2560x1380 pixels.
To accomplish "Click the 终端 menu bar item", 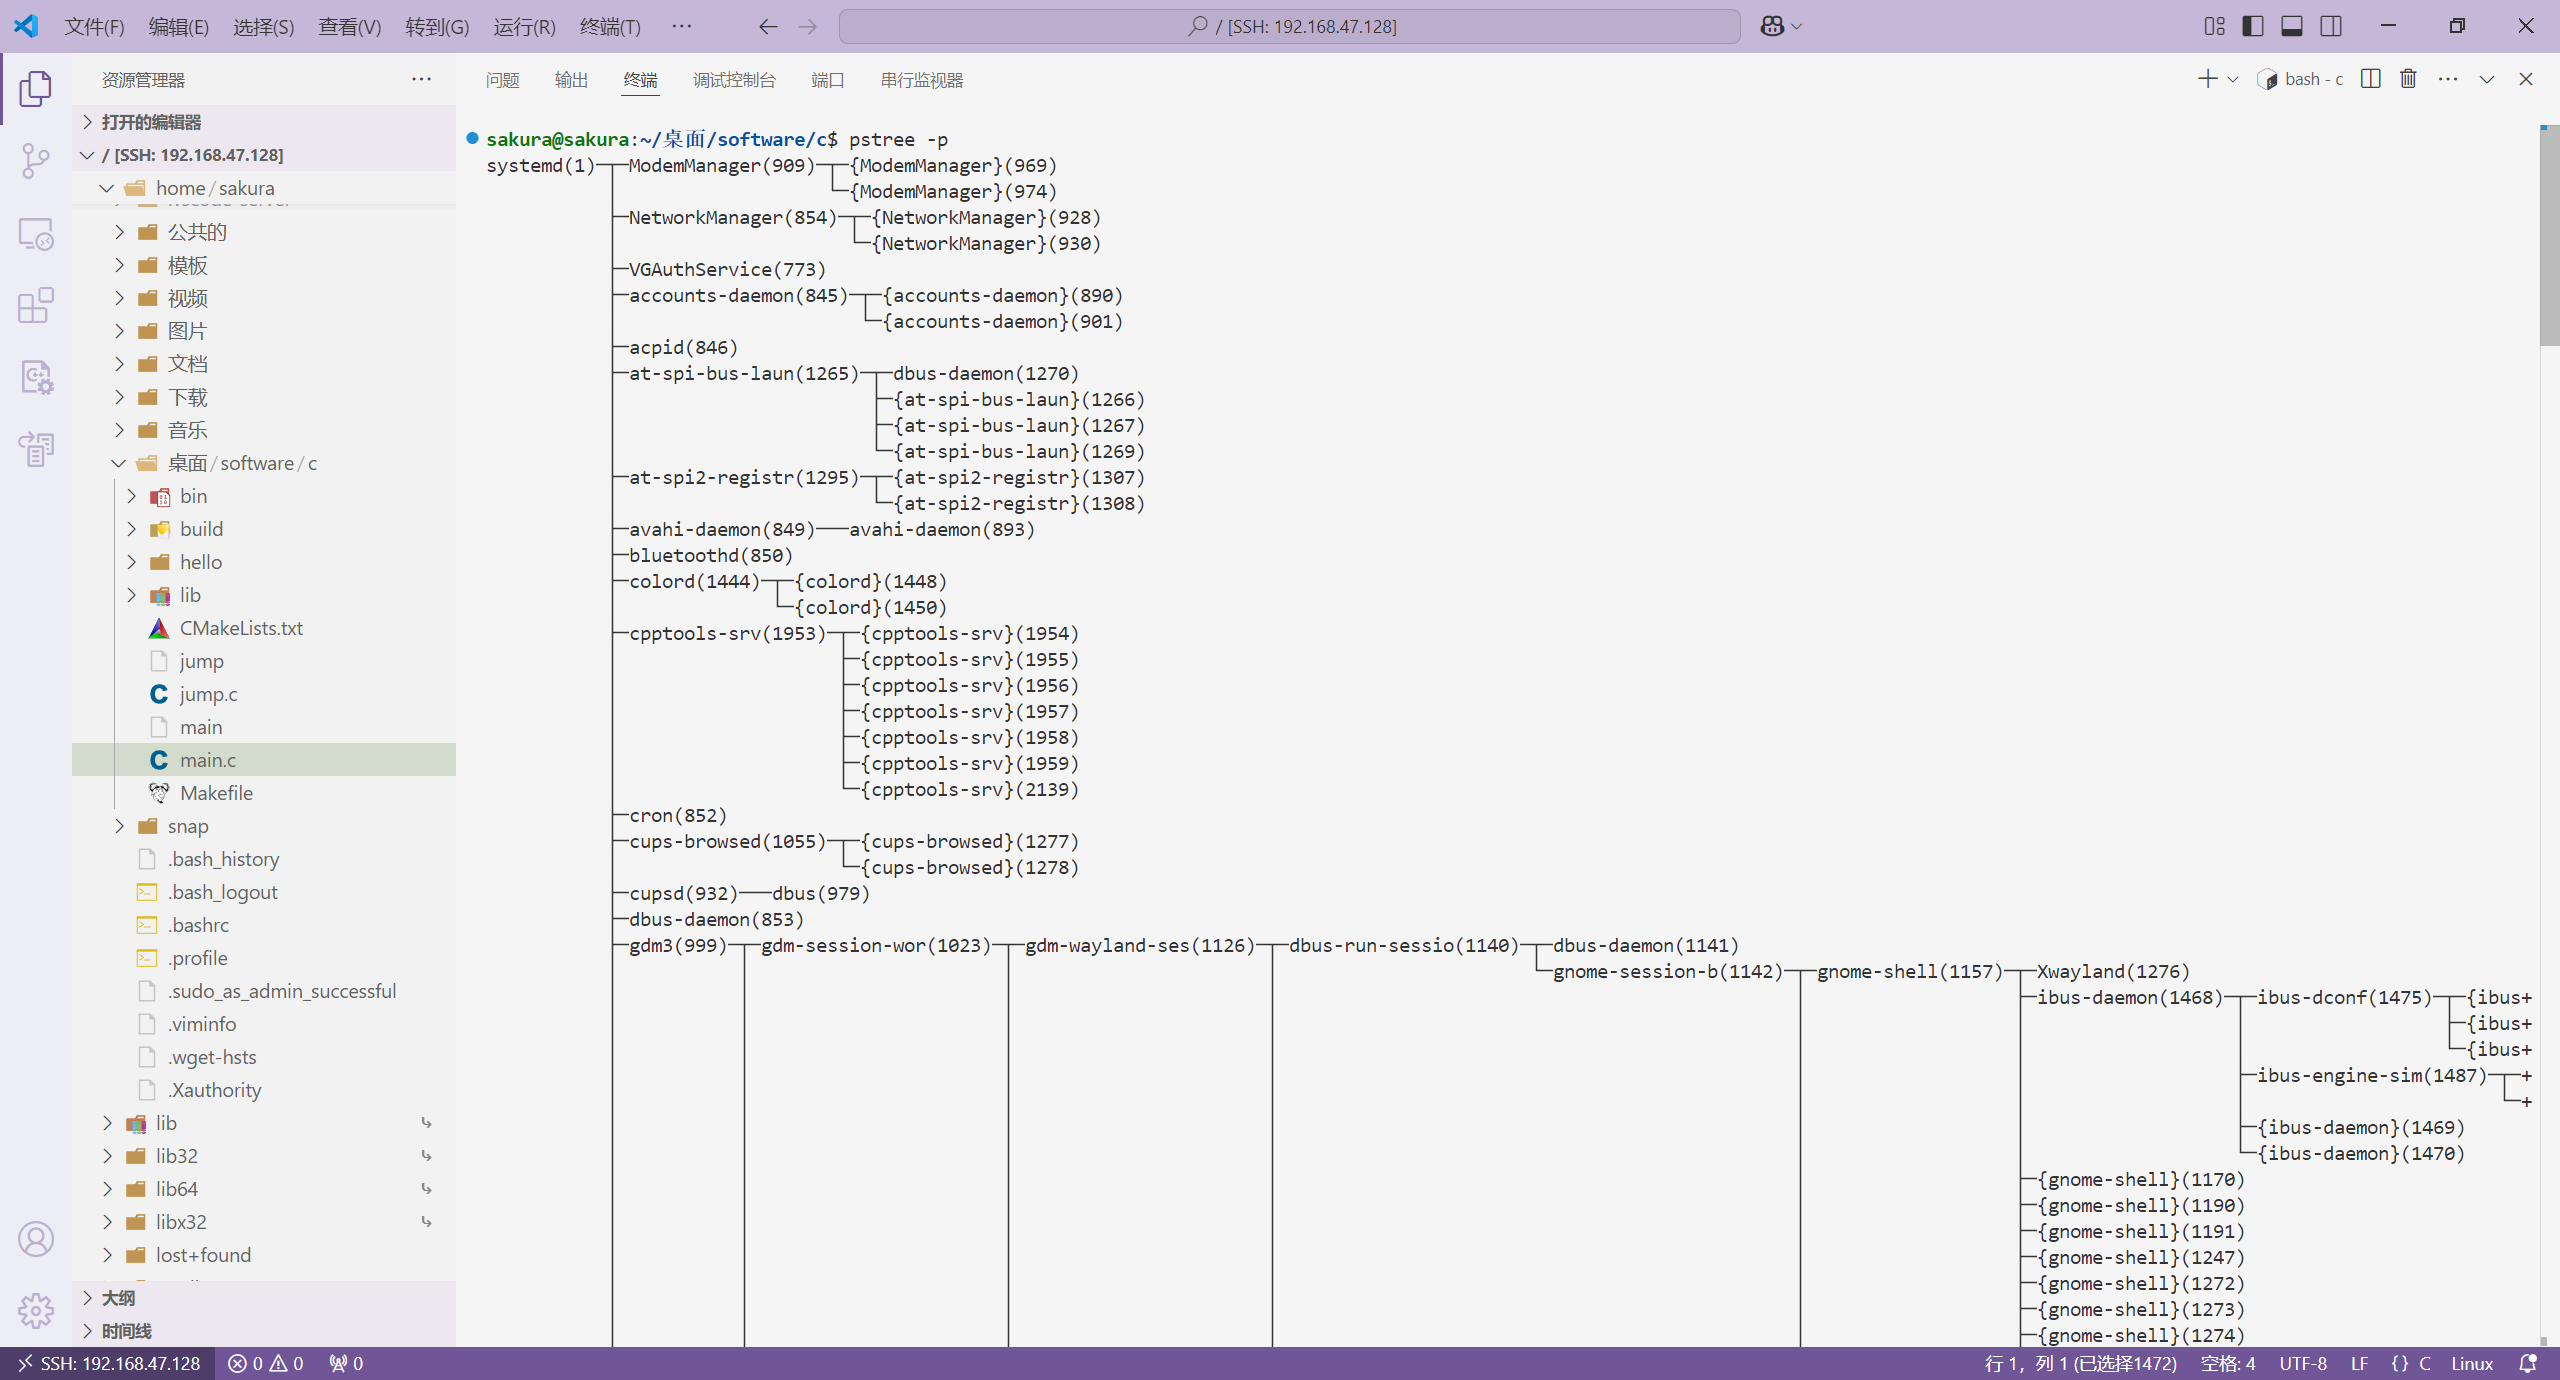I will (x=615, y=25).
